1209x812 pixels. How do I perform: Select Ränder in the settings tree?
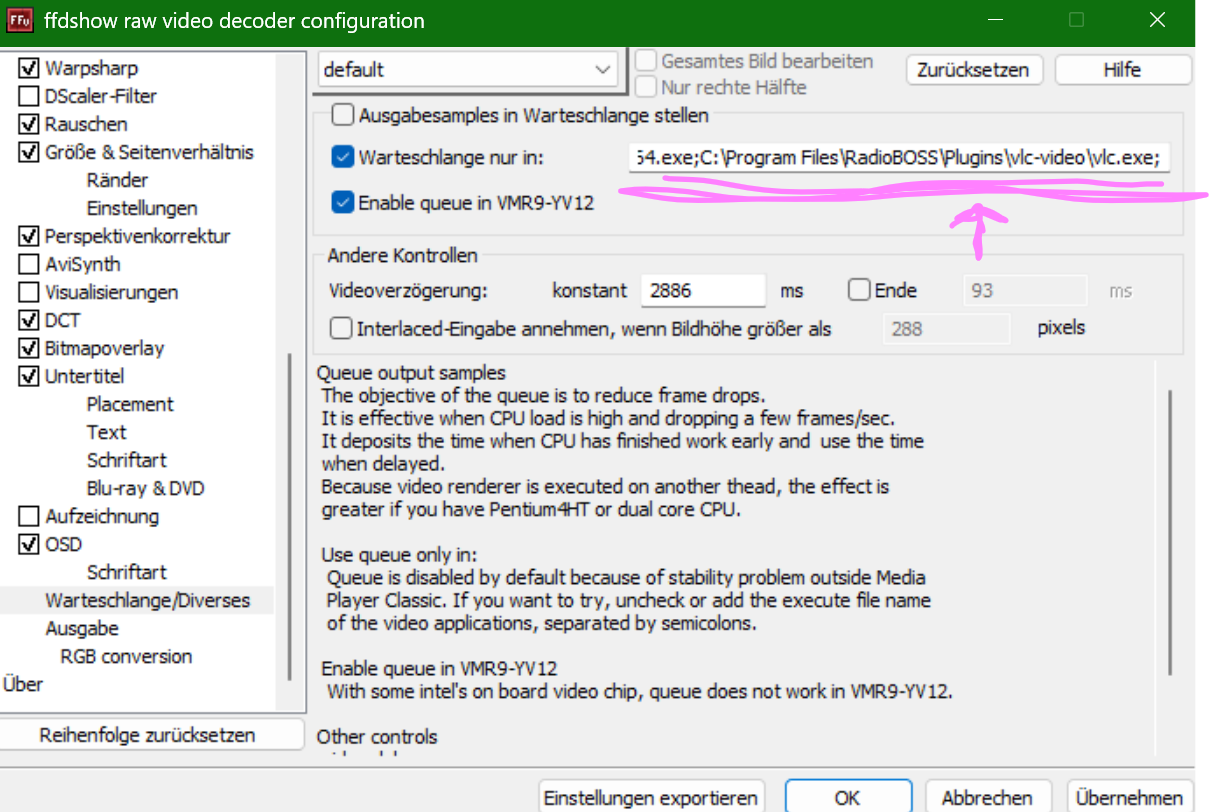pos(117,181)
